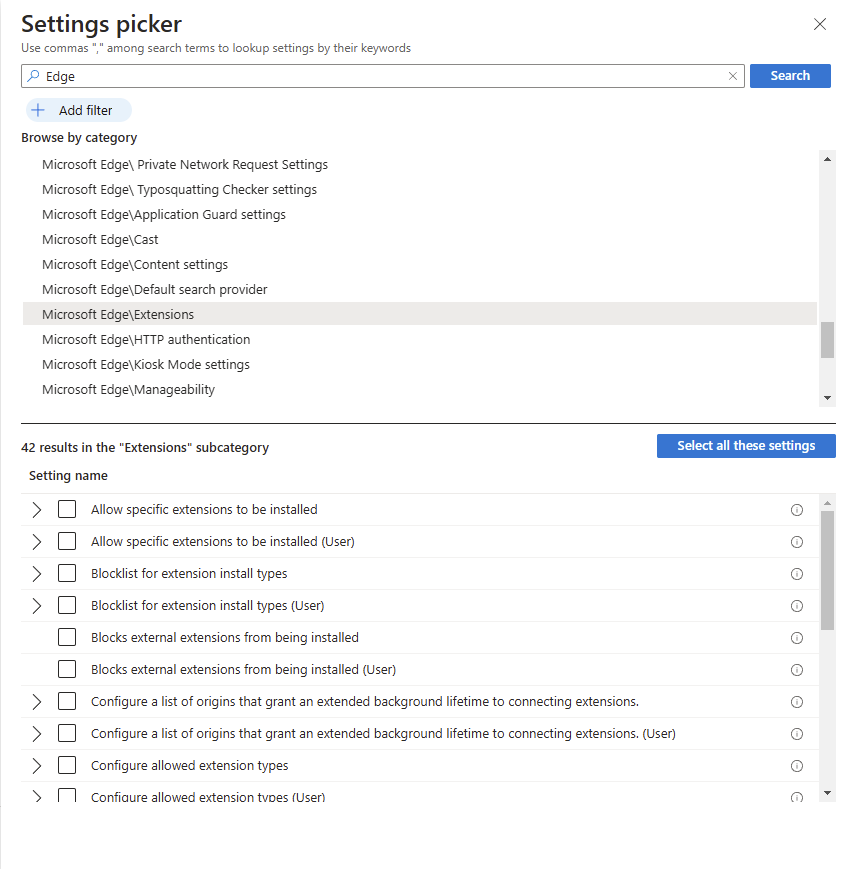
Task: View info for Blocks external extensions from being installed
Action: coord(796,638)
